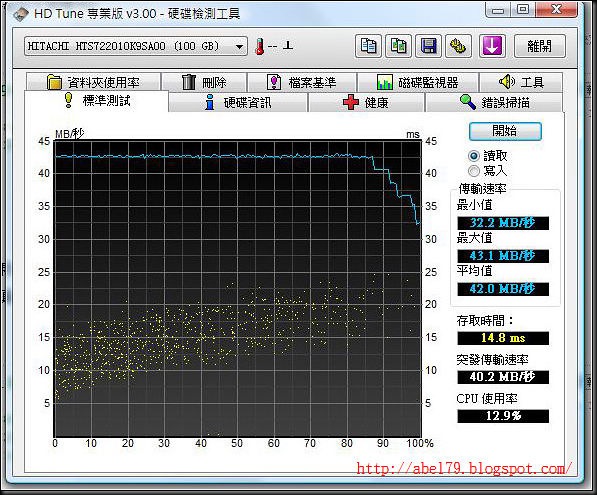Click the abel79.blogspot.com link
This screenshot has height=495, width=597.
click(464, 468)
